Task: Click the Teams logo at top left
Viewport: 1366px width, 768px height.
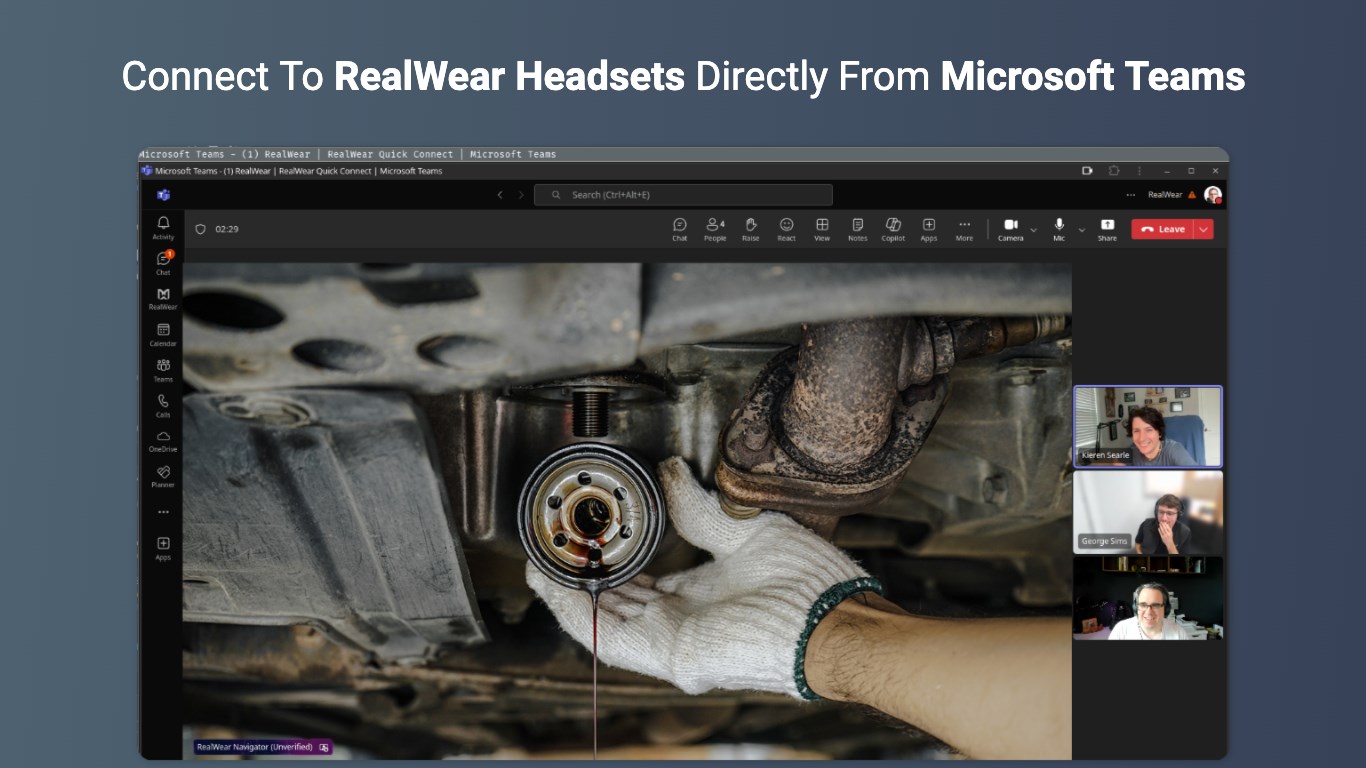Action: 163,195
